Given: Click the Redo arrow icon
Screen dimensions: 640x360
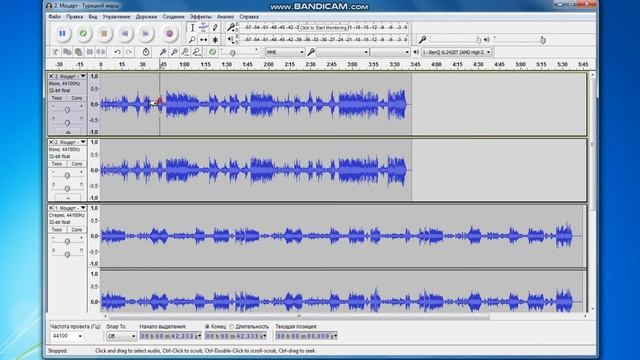Looking at the screenshot, I should 129,52.
